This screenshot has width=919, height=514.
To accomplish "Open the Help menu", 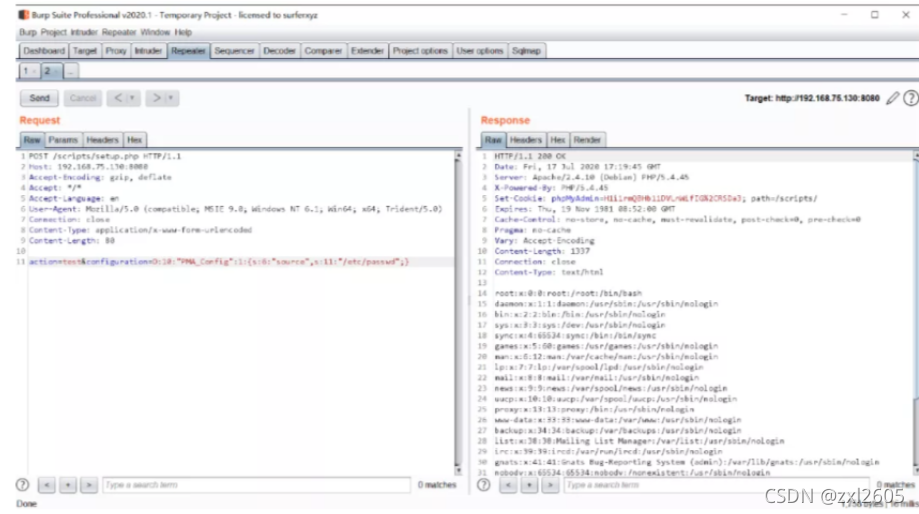I will pyautogui.click(x=183, y=32).
